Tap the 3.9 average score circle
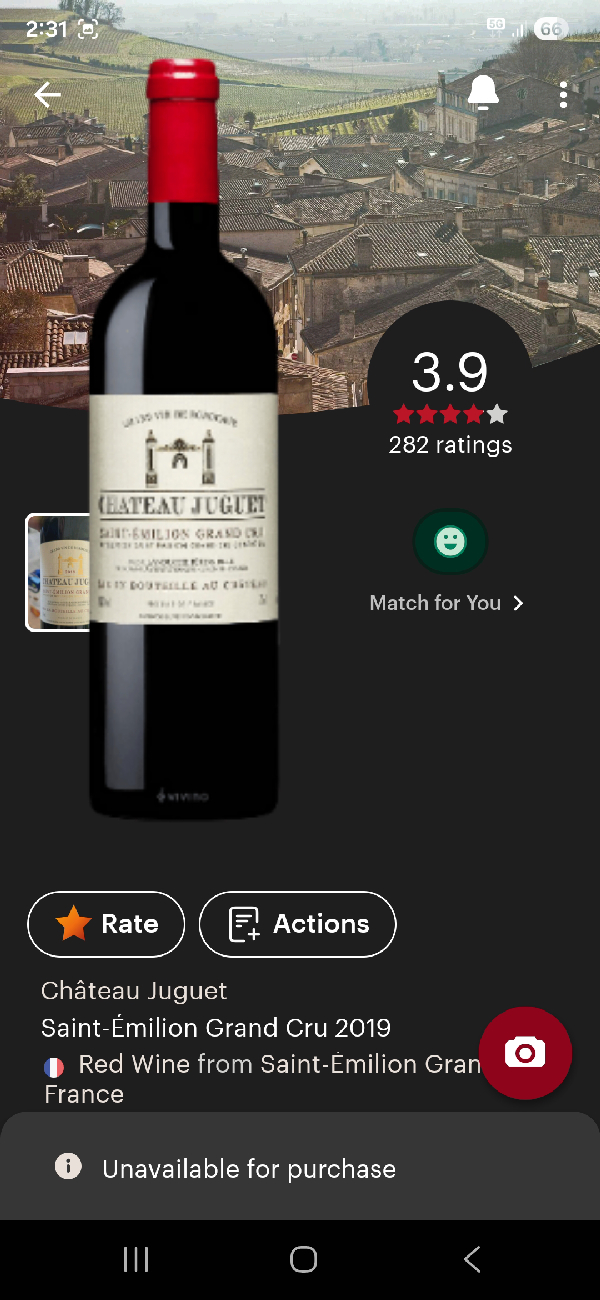Image resolution: width=600 pixels, height=1300 pixels. (450, 372)
